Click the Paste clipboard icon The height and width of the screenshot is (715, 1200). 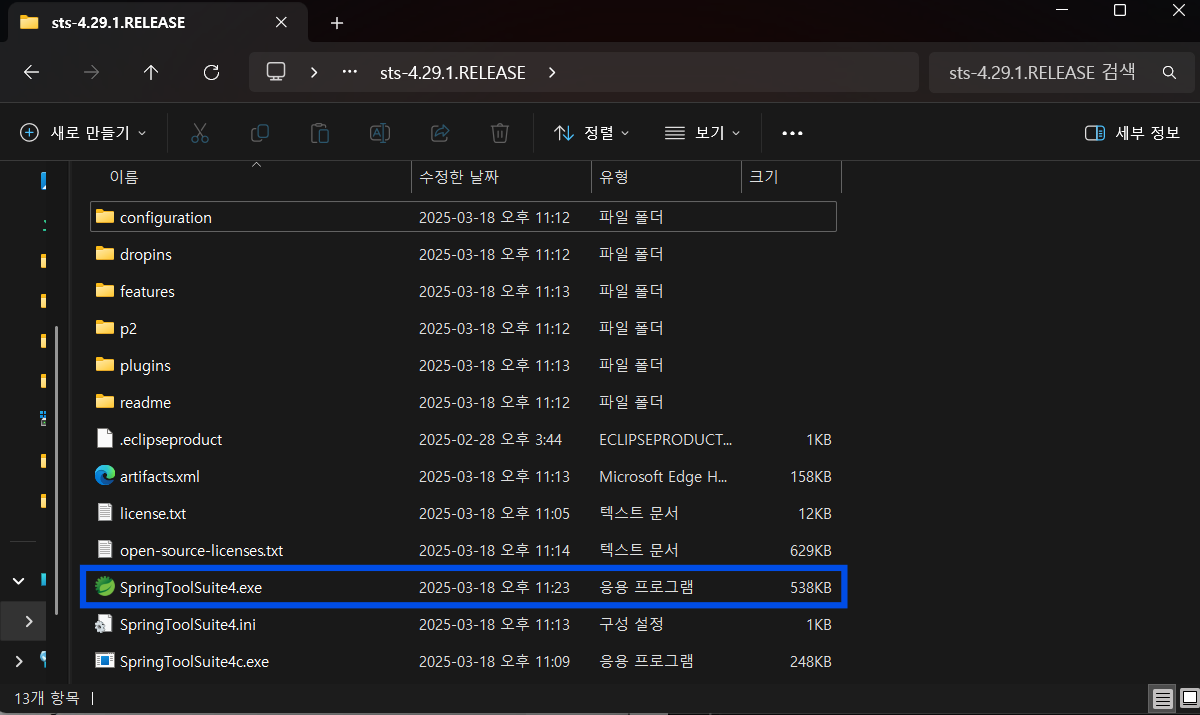tap(320, 132)
